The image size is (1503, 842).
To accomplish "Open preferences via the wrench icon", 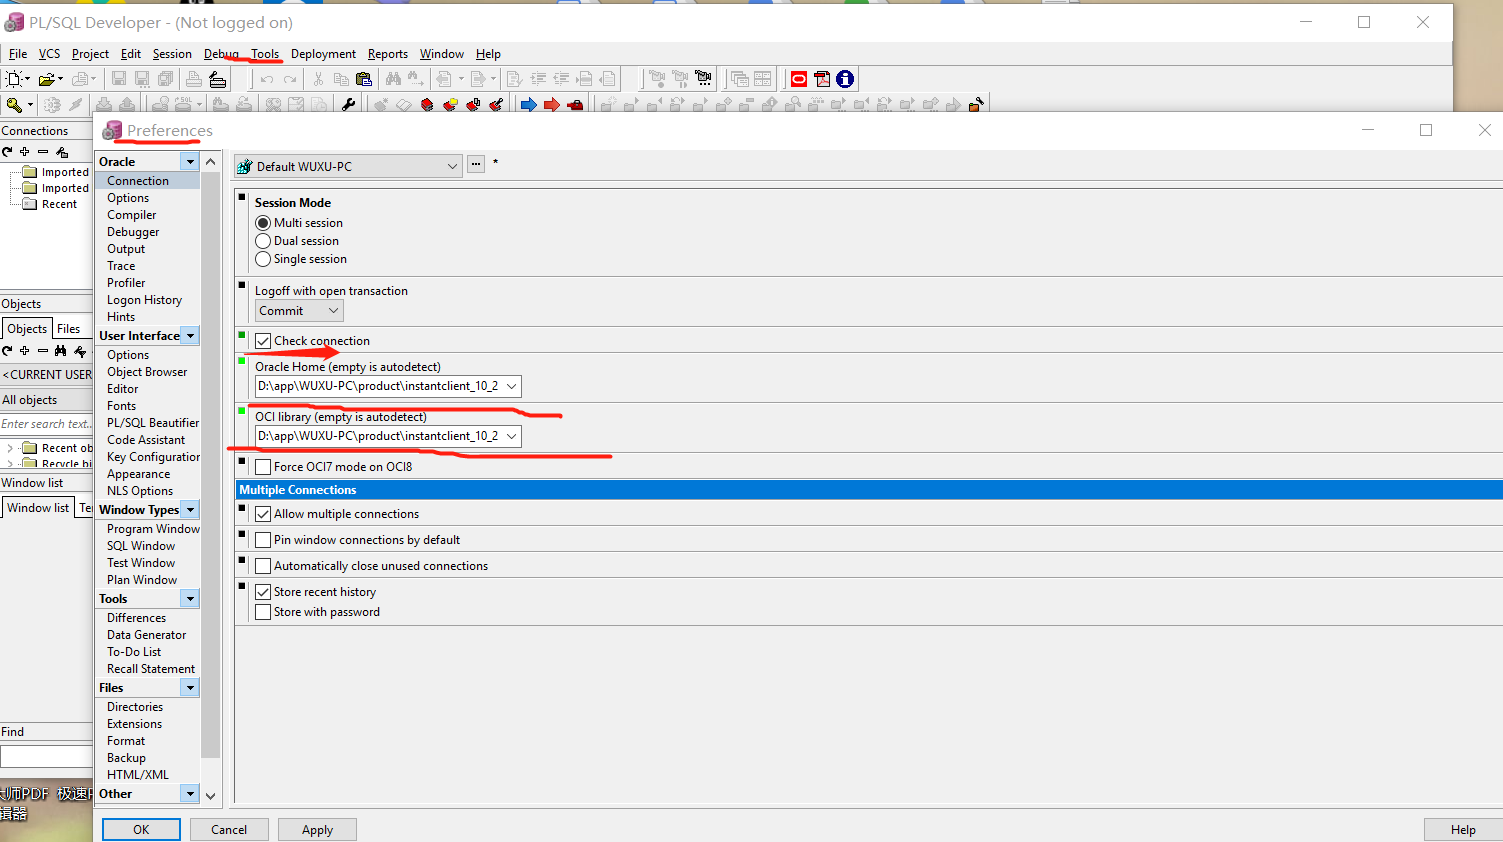I will click(348, 104).
